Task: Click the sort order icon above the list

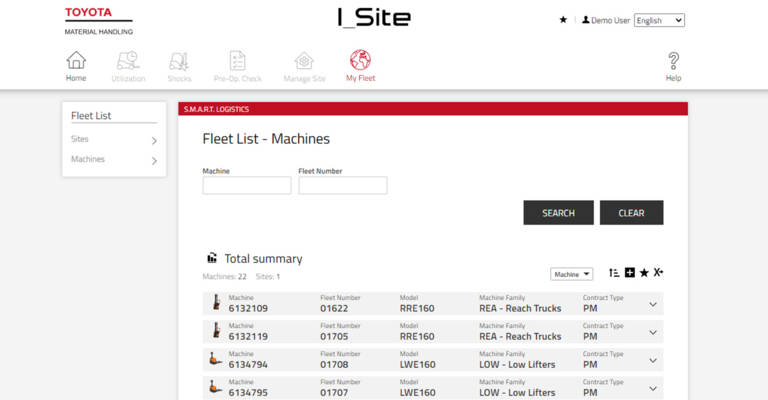Action: tap(614, 273)
